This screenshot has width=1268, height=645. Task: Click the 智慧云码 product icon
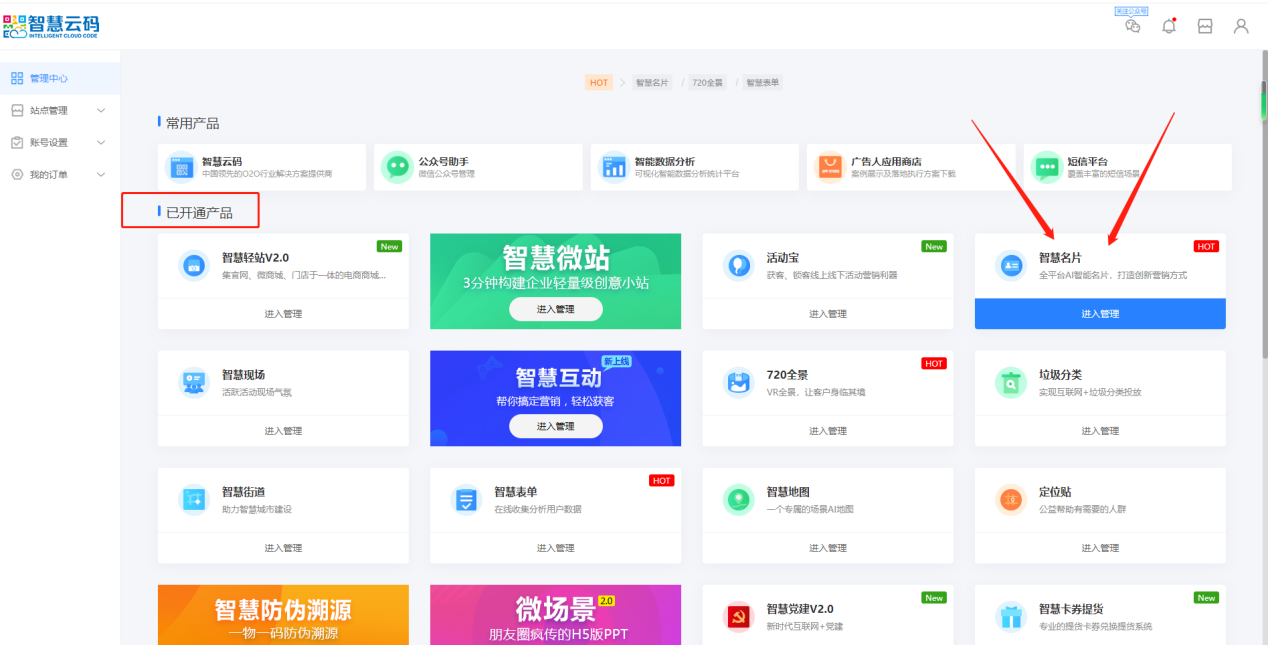point(181,167)
